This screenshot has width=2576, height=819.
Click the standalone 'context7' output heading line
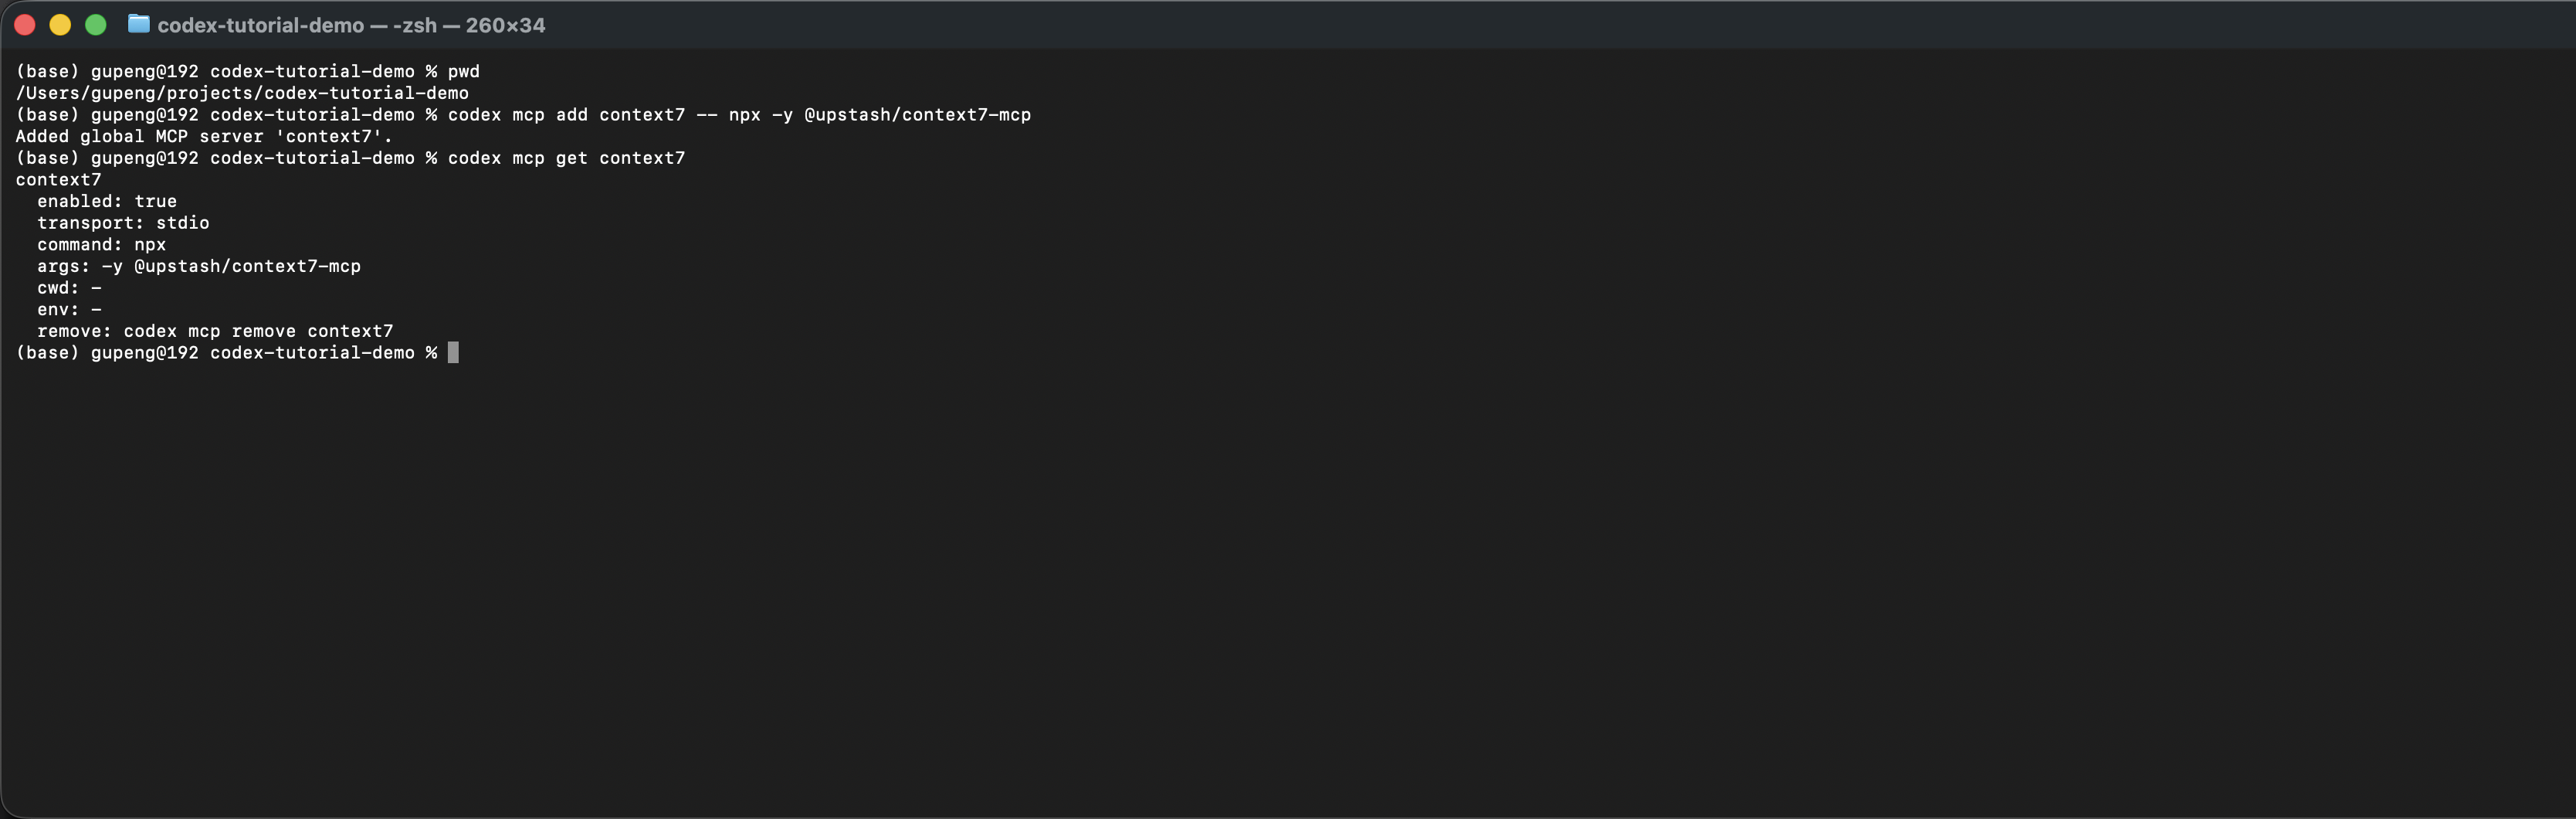[58, 180]
